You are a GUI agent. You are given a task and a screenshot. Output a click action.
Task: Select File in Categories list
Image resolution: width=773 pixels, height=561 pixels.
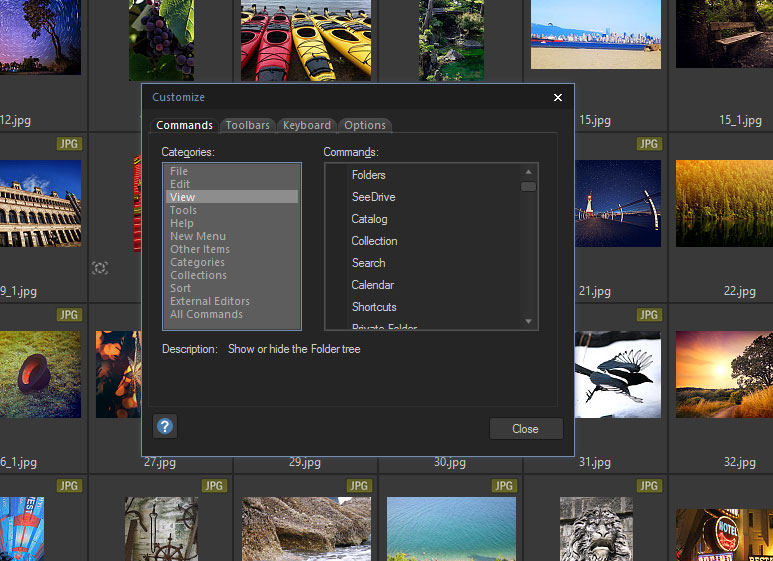click(x=232, y=171)
